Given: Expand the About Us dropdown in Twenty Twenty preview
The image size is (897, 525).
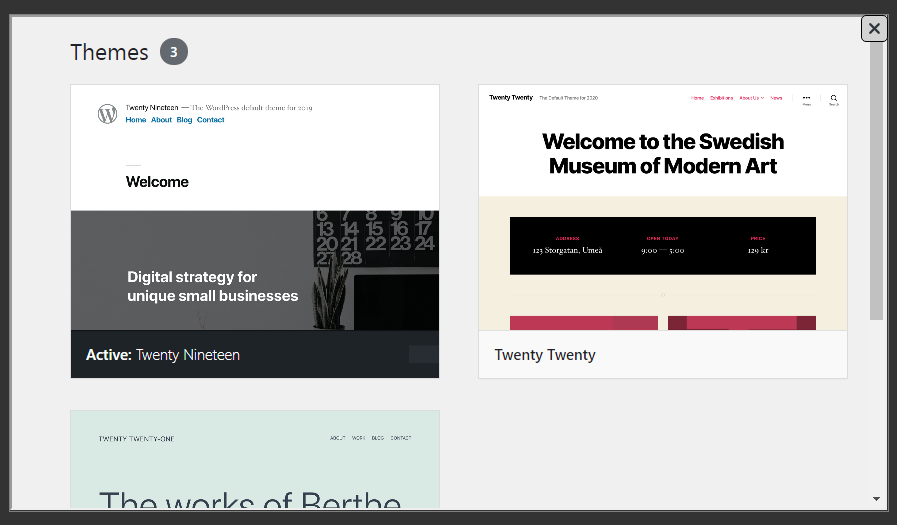Looking at the screenshot, I should pos(750,98).
